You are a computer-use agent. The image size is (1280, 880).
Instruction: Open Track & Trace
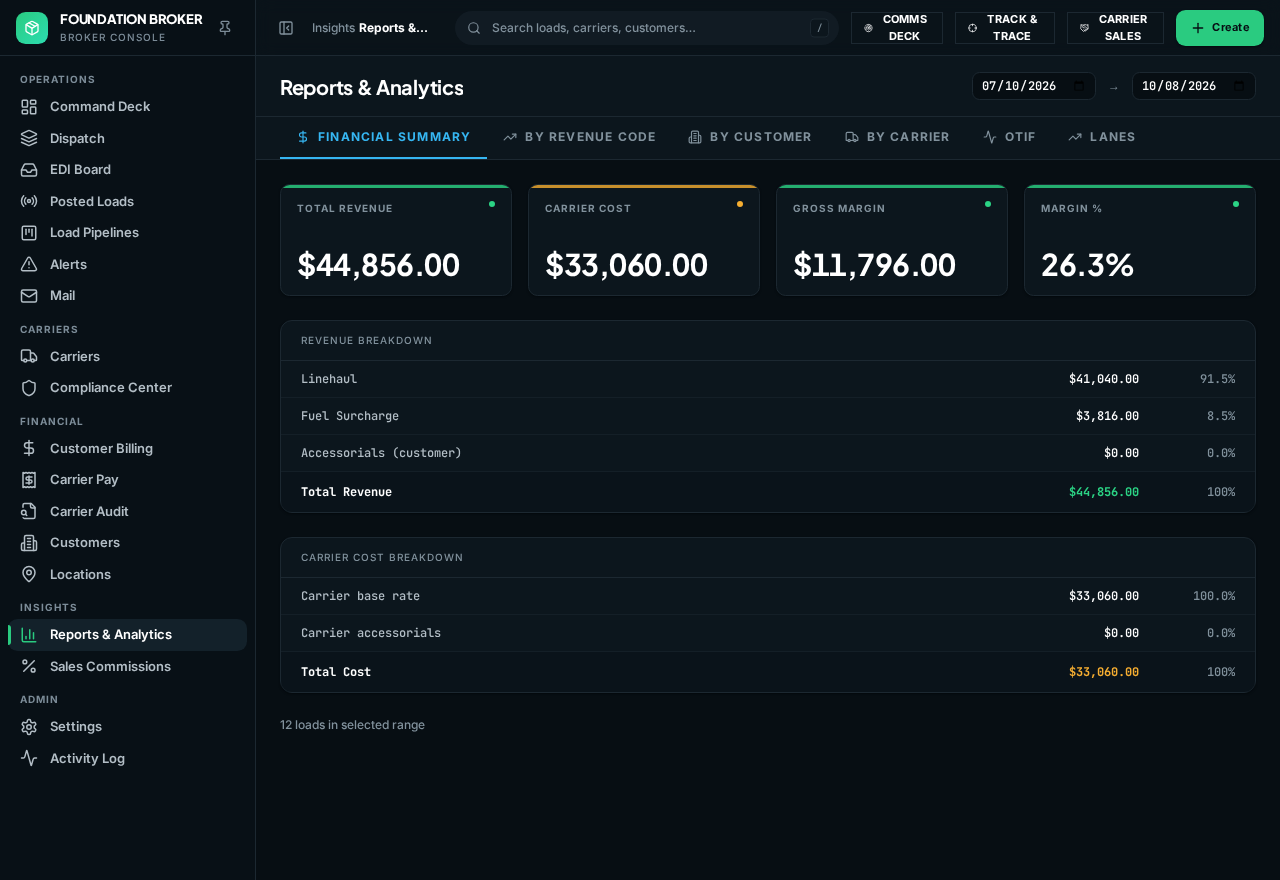point(1005,28)
